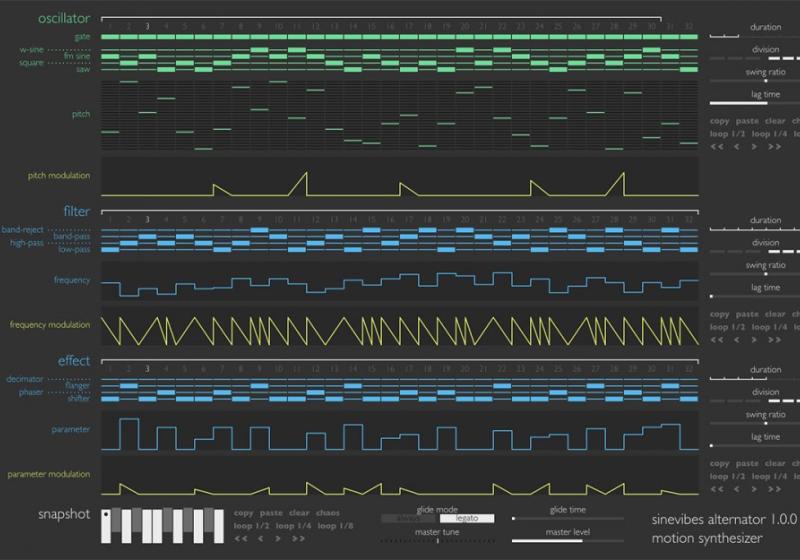
Task: Shift oscillator pattern right with single arrow
Action: 754,146
